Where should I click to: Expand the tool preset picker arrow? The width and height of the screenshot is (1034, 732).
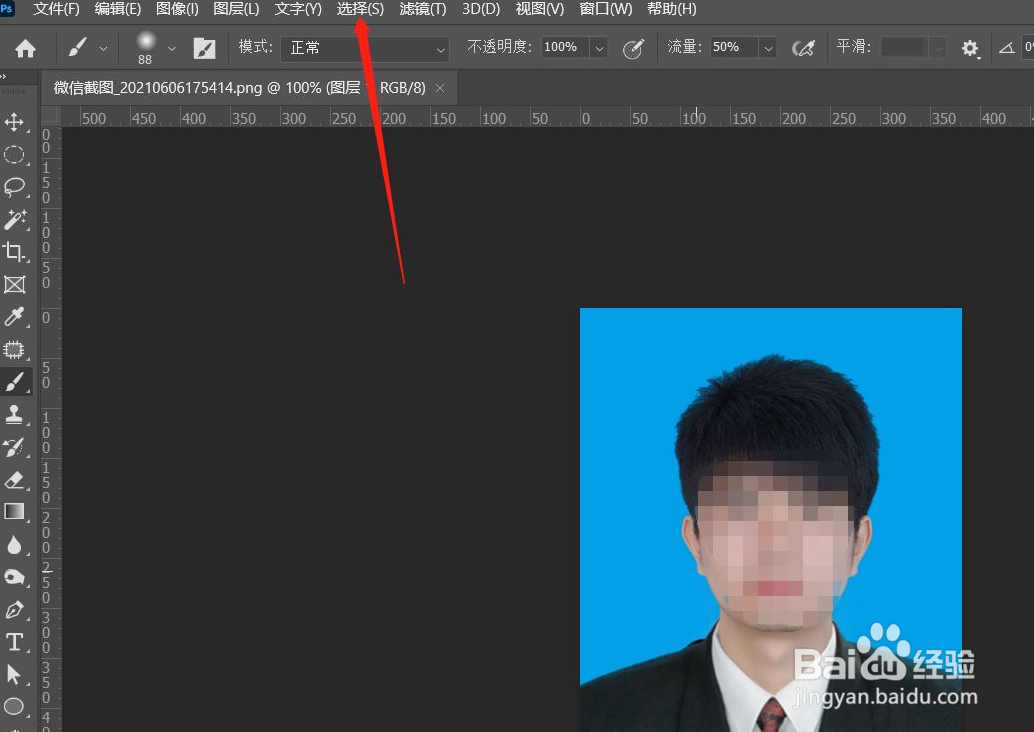pyautogui.click(x=103, y=49)
